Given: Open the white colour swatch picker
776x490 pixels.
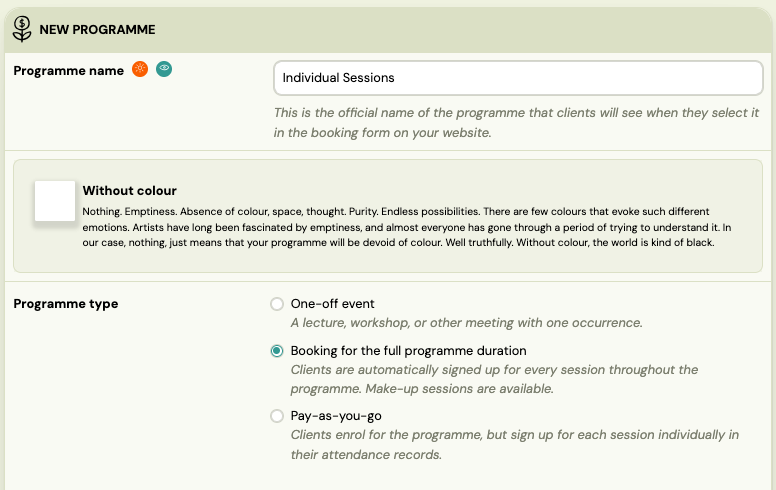Looking at the screenshot, I should pyautogui.click(x=55, y=201).
